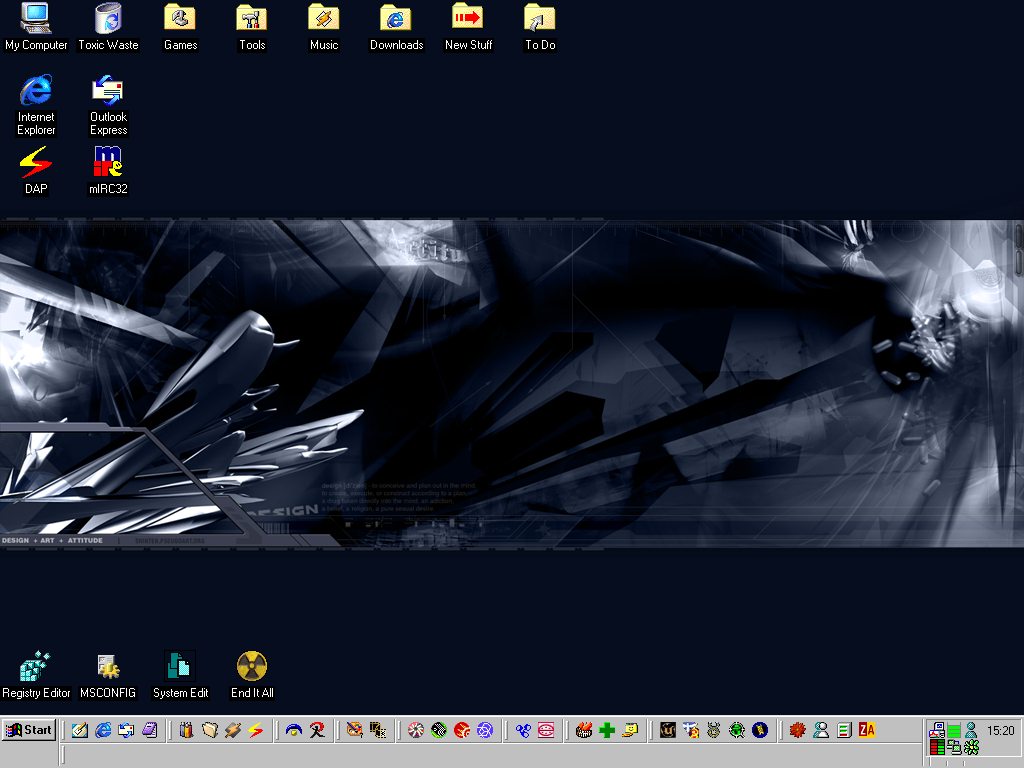Open the Tools folder
Screen dimensions: 1024x768
pos(252,20)
